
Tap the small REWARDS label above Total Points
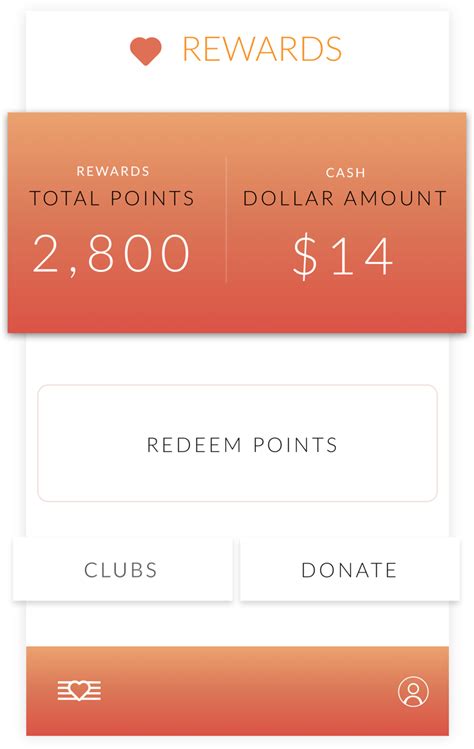pyautogui.click(x=113, y=171)
